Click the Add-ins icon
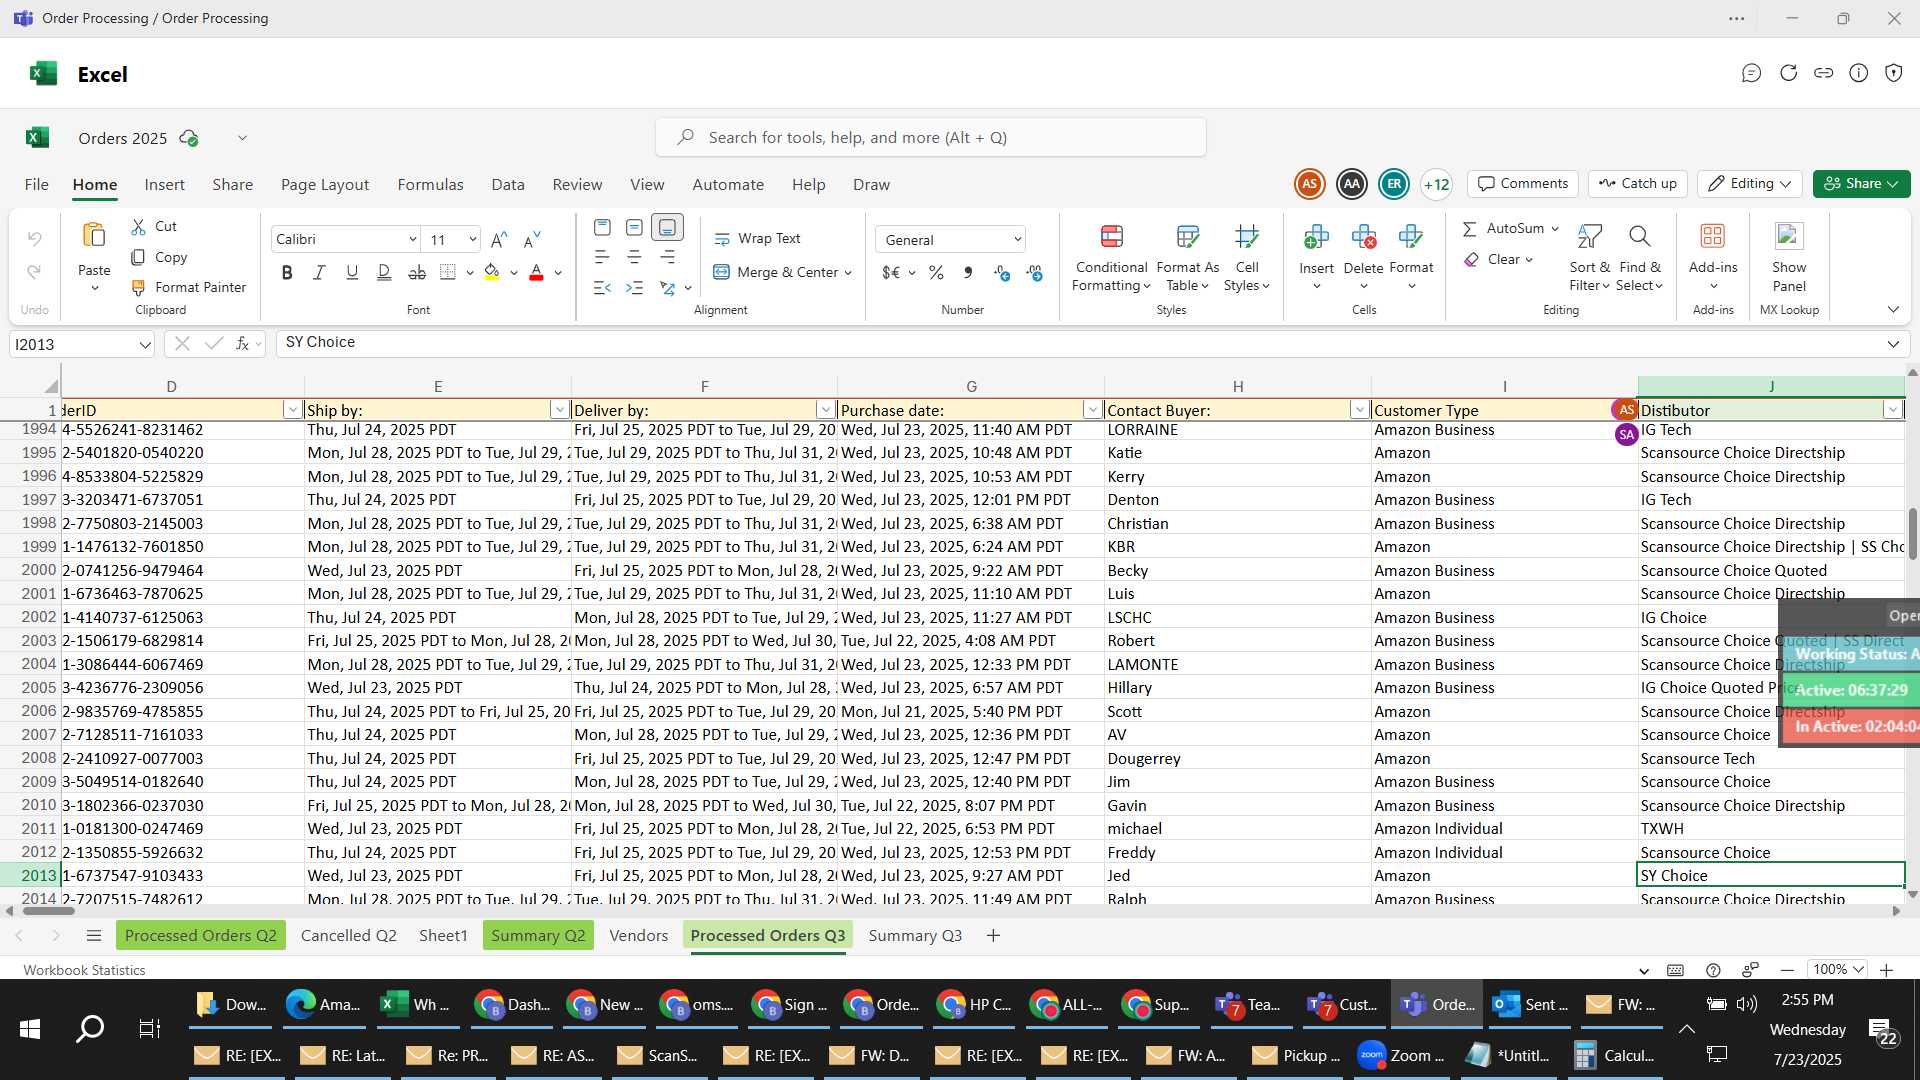The height and width of the screenshot is (1080, 1920). click(x=1713, y=236)
